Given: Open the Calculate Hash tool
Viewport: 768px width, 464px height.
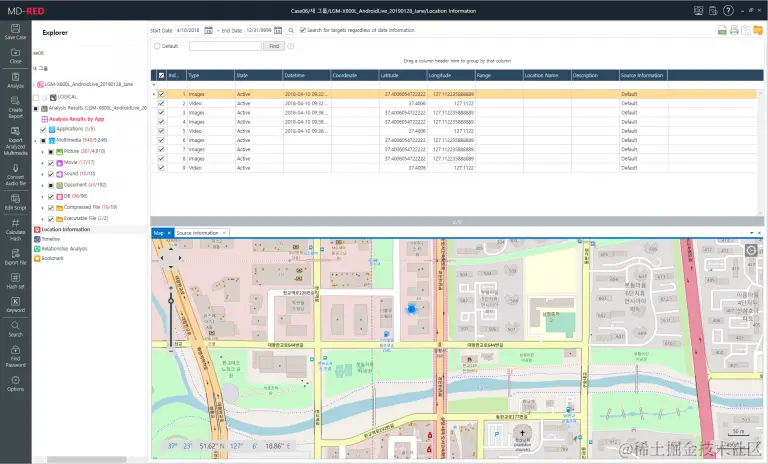Looking at the screenshot, I should pos(15,229).
